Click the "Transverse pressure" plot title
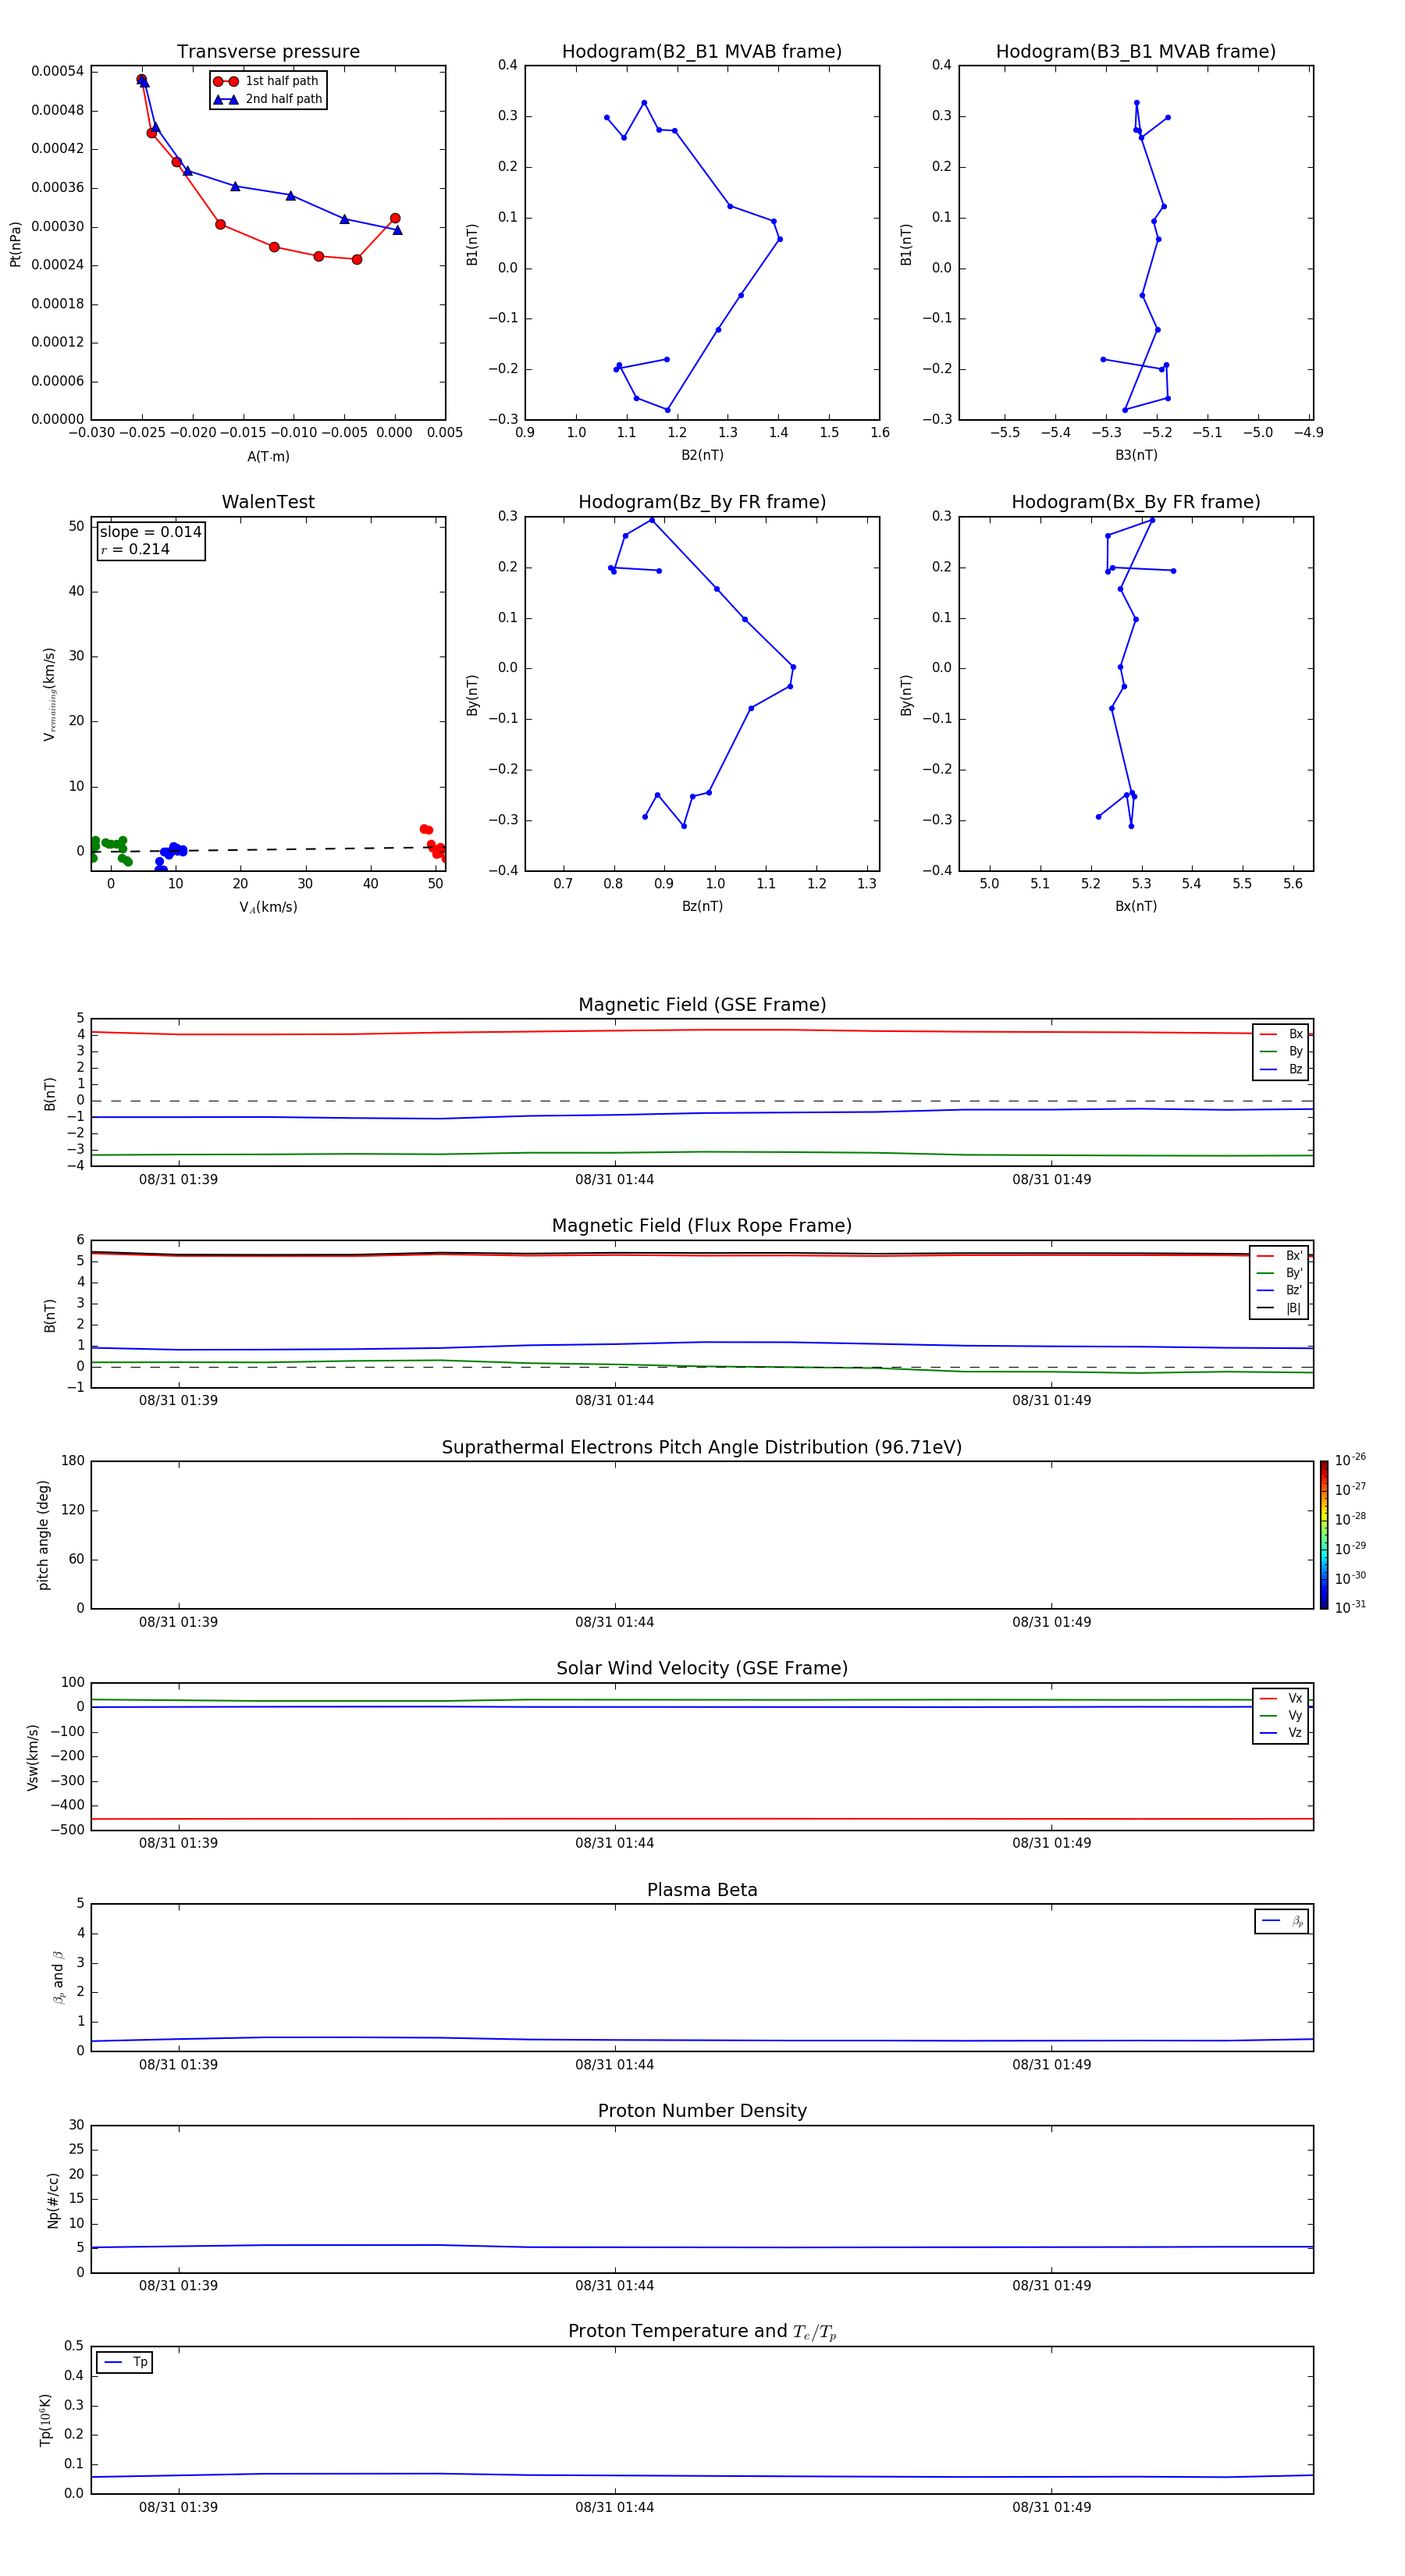 (268, 51)
